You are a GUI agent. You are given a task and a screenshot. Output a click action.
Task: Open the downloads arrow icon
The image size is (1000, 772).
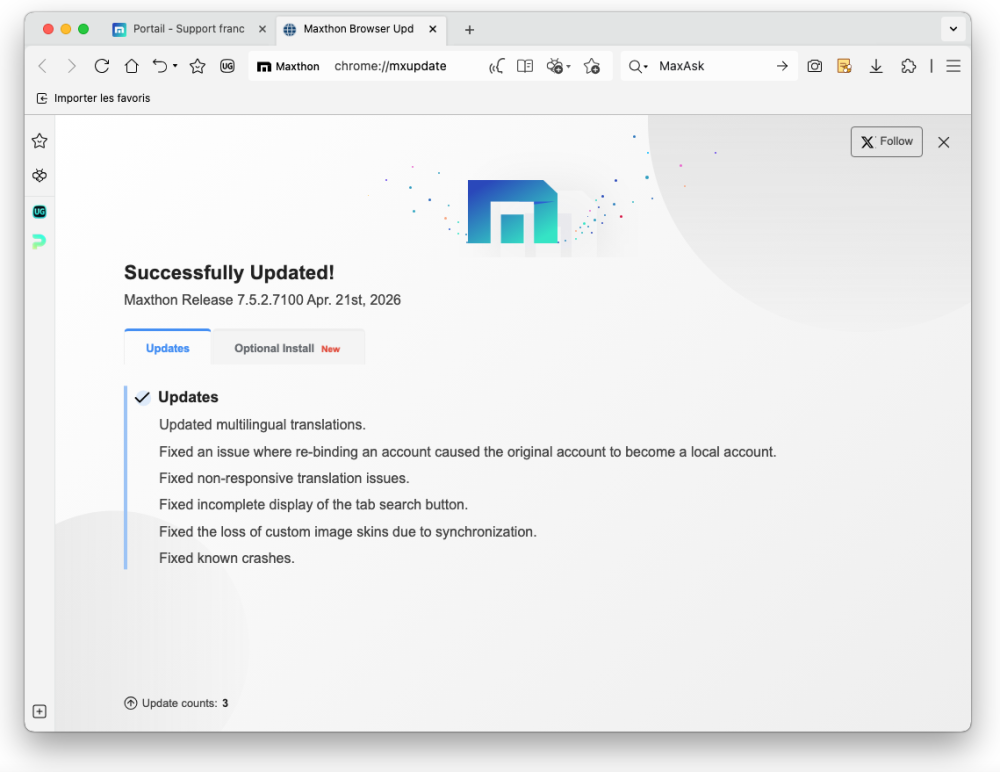(x=876, y=66)
